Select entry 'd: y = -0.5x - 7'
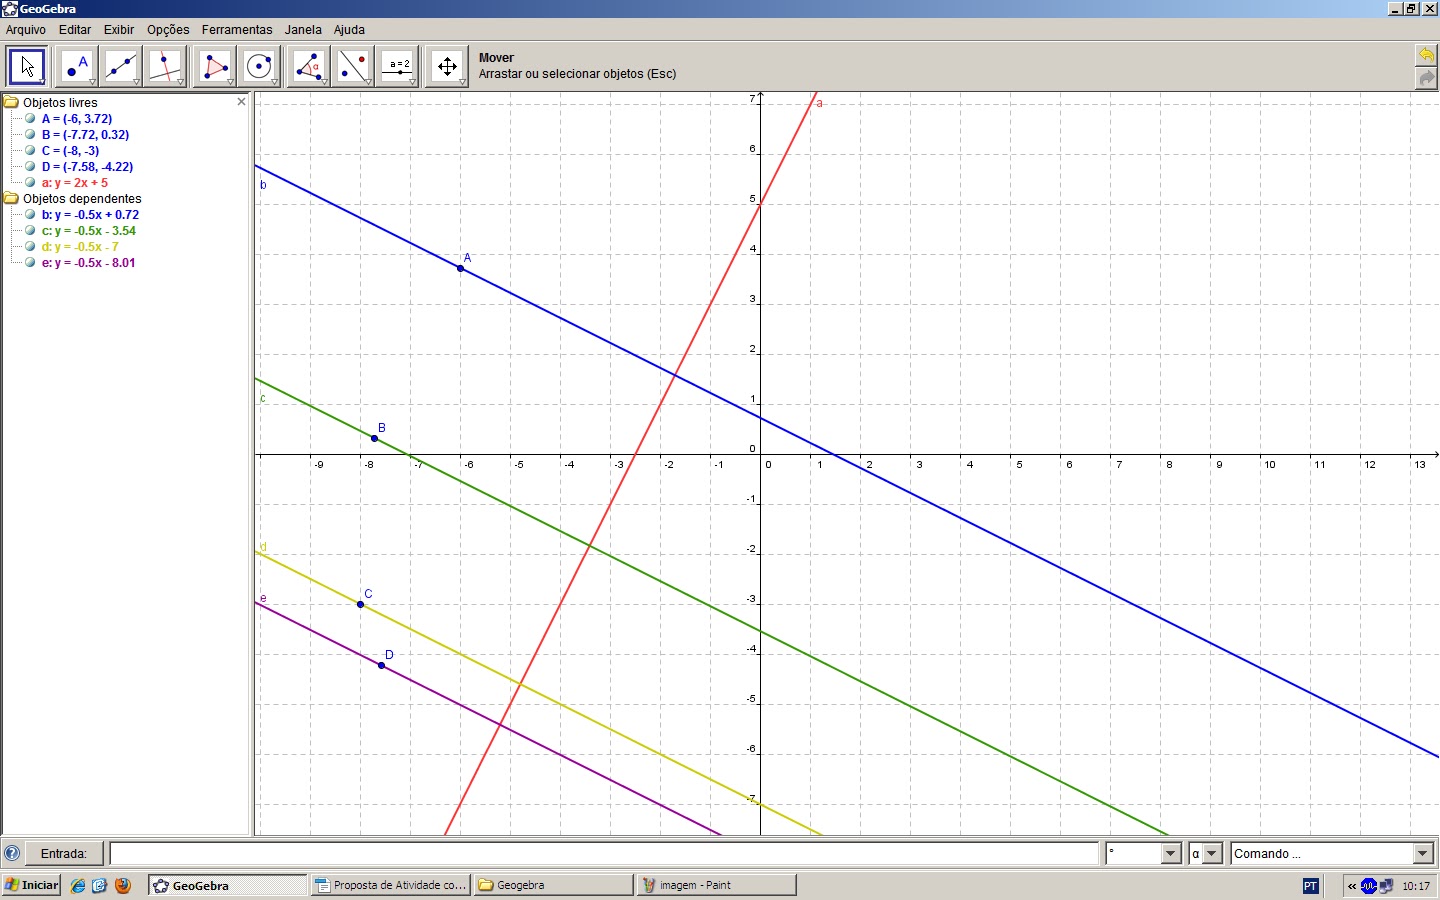Viewport: 1440px width, 900px height. (x=80, y=247)
